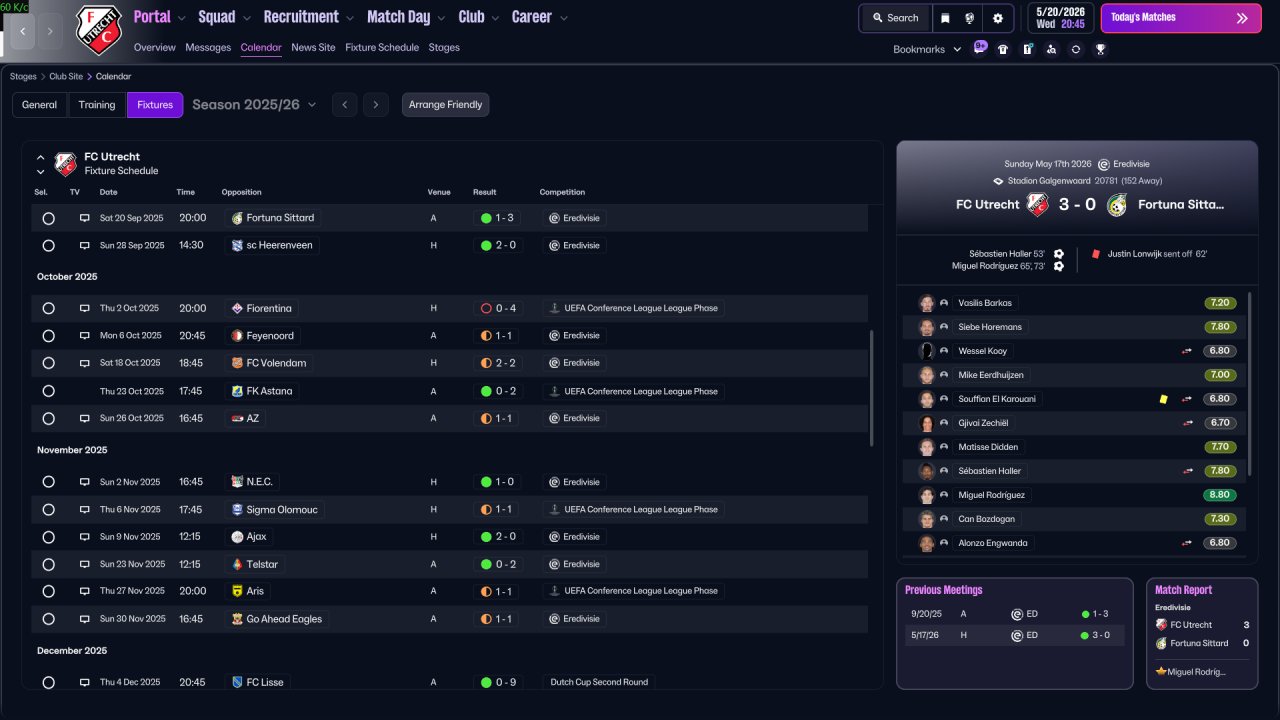1280x720 pixels.
Task: Click the fixture list vertical scrollbar
Action: [x=872, y=389]
